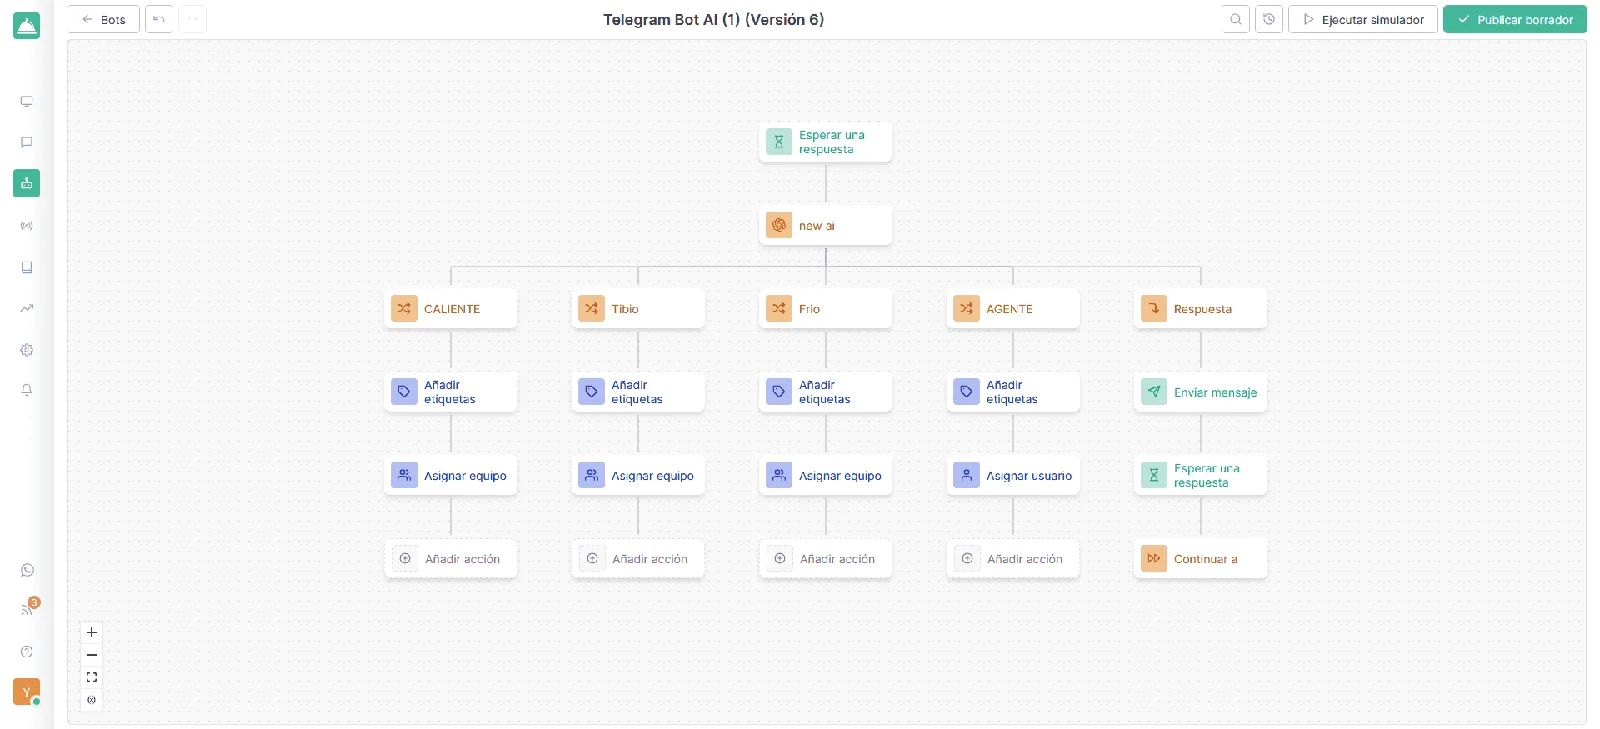The image size is (1600, 729).
Task: Select the Respuesta branch node
Action: [x=1201, y=309]
